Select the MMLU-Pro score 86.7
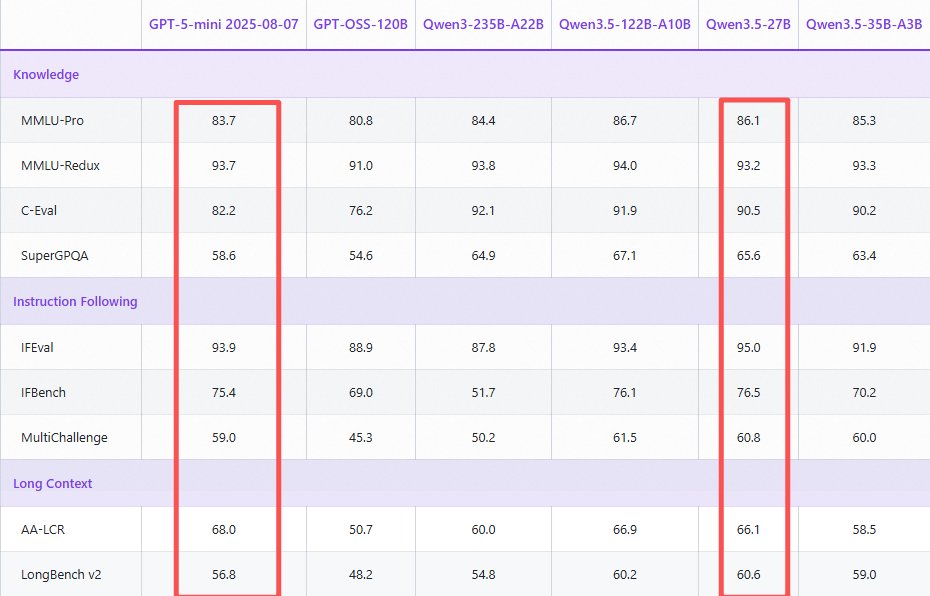 (x=625, y=120)
